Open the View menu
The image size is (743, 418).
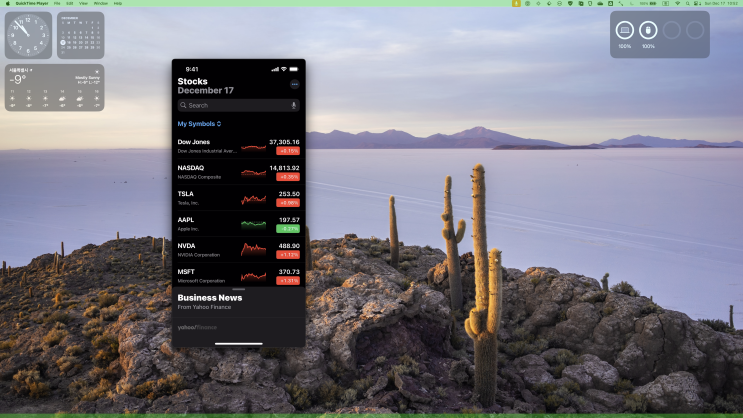coord(83,3)
